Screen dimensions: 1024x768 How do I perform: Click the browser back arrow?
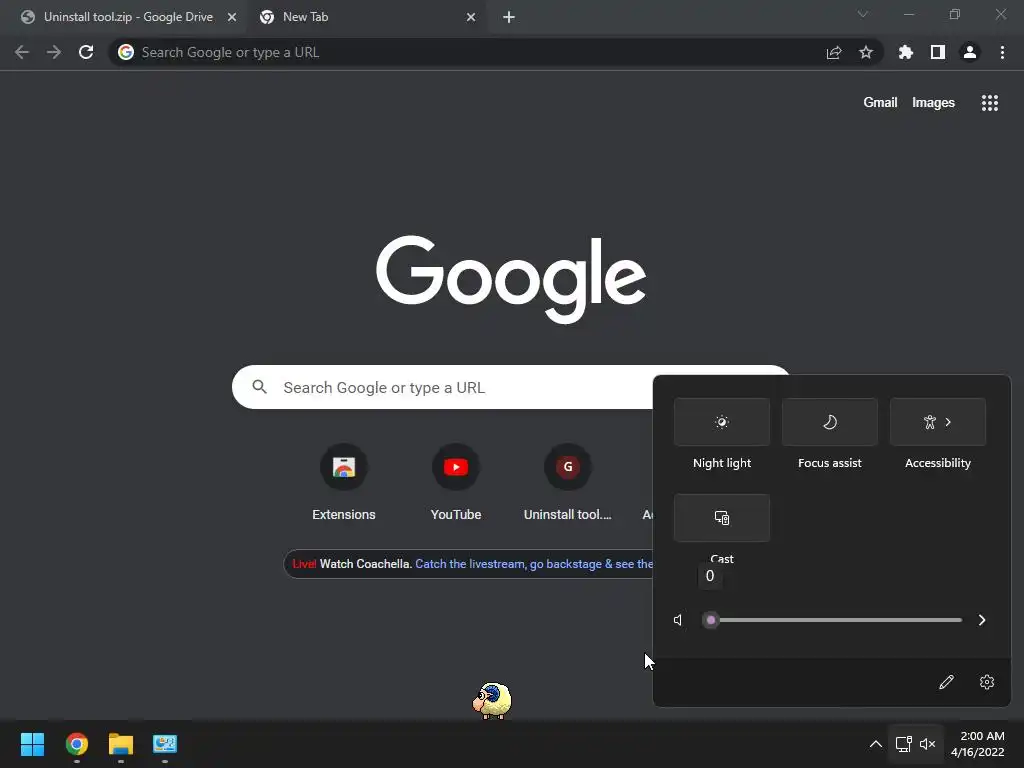click(x=22, y=52)
